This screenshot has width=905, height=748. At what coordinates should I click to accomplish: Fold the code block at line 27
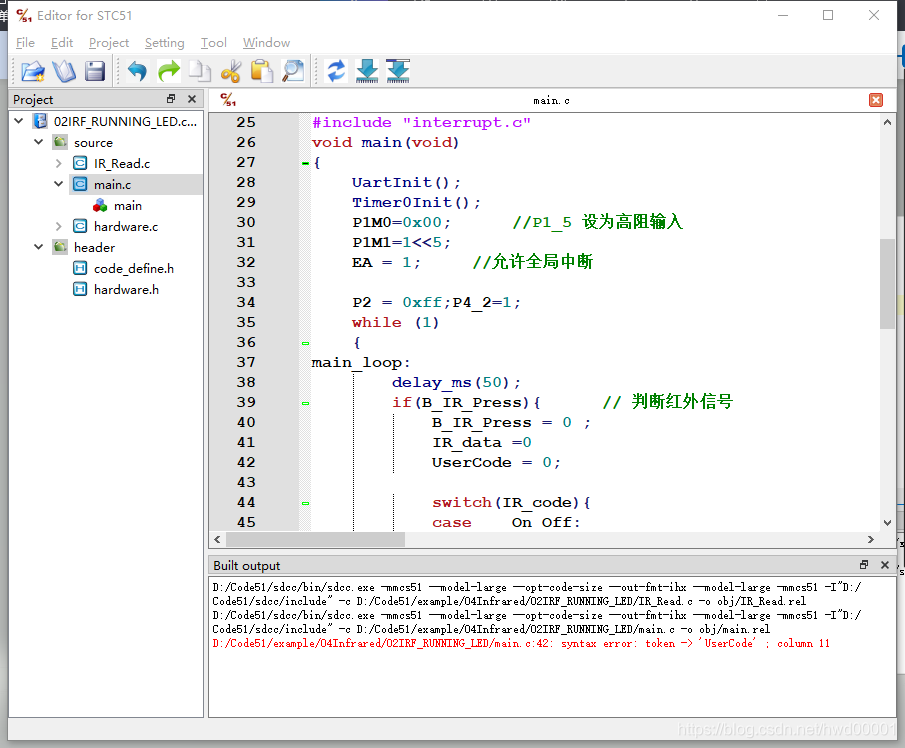click(x=305, y=163)
